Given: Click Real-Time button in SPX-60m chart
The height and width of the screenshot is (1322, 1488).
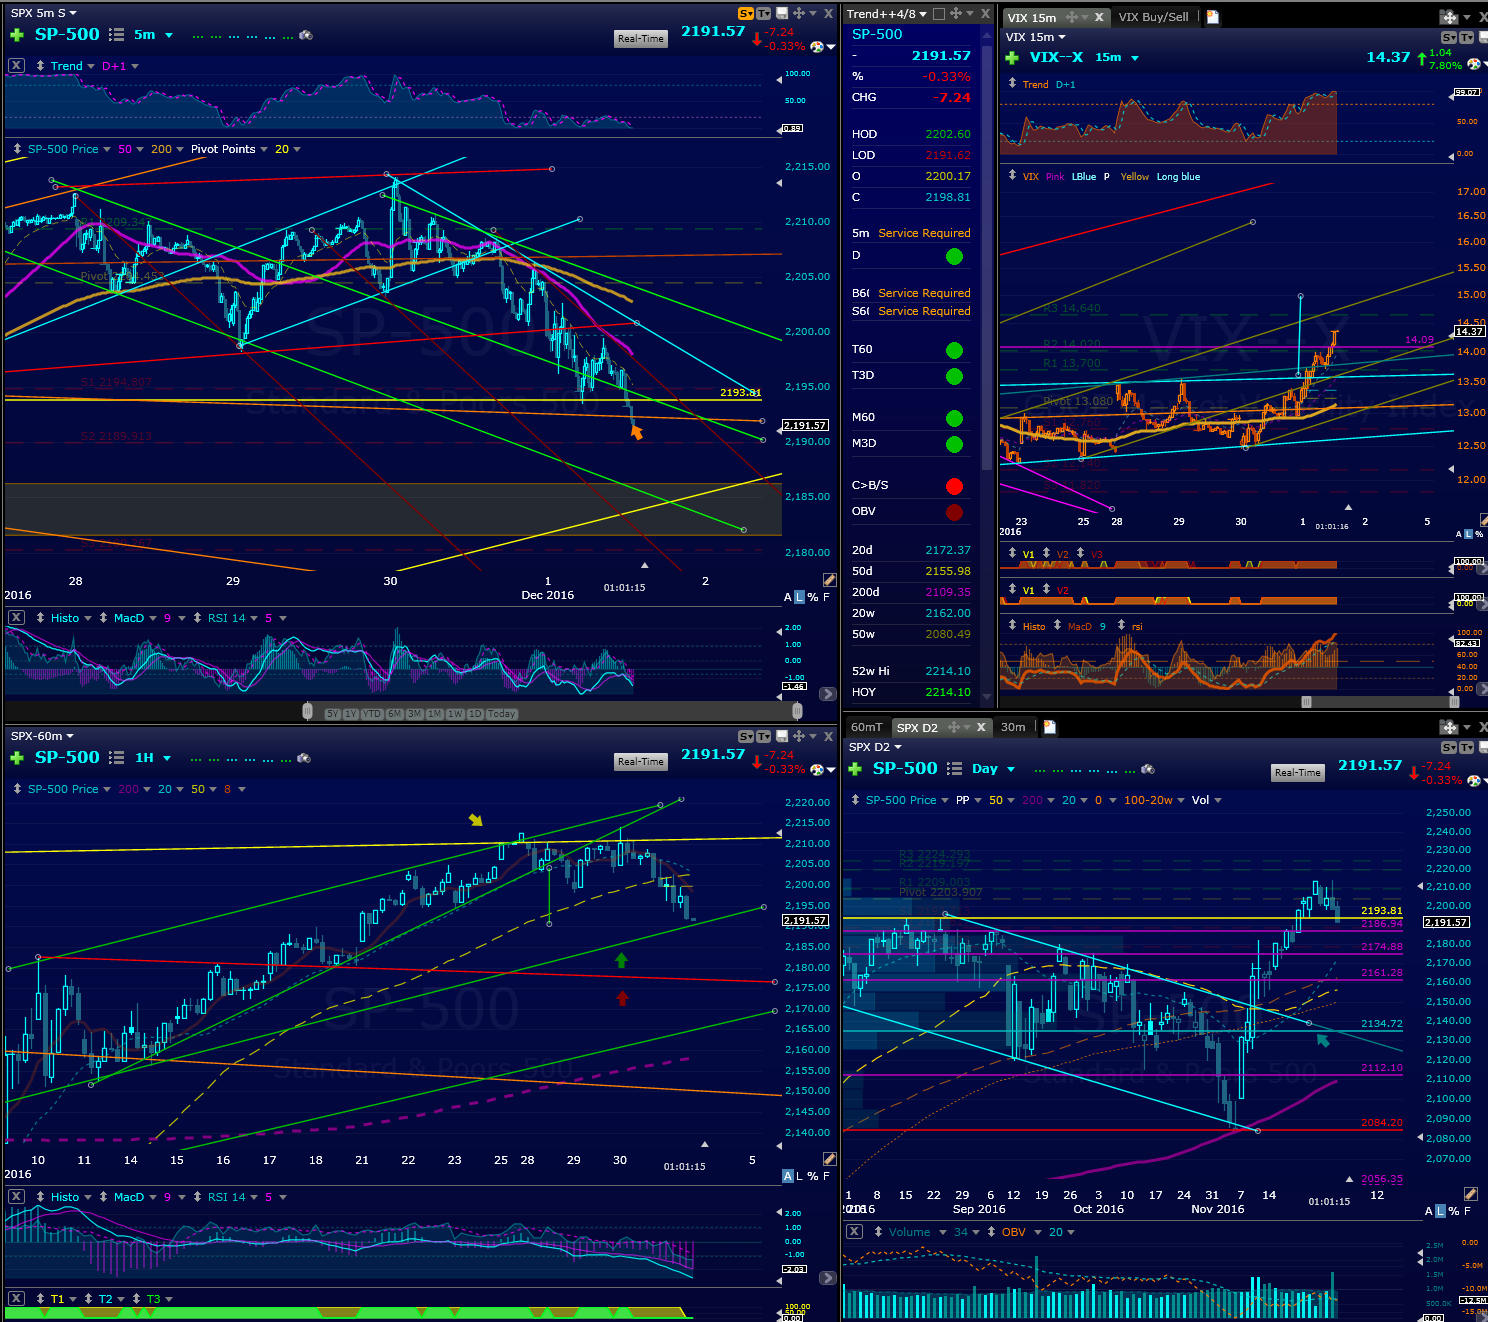Looking at the screenshot, I should (x=640, y=761).
